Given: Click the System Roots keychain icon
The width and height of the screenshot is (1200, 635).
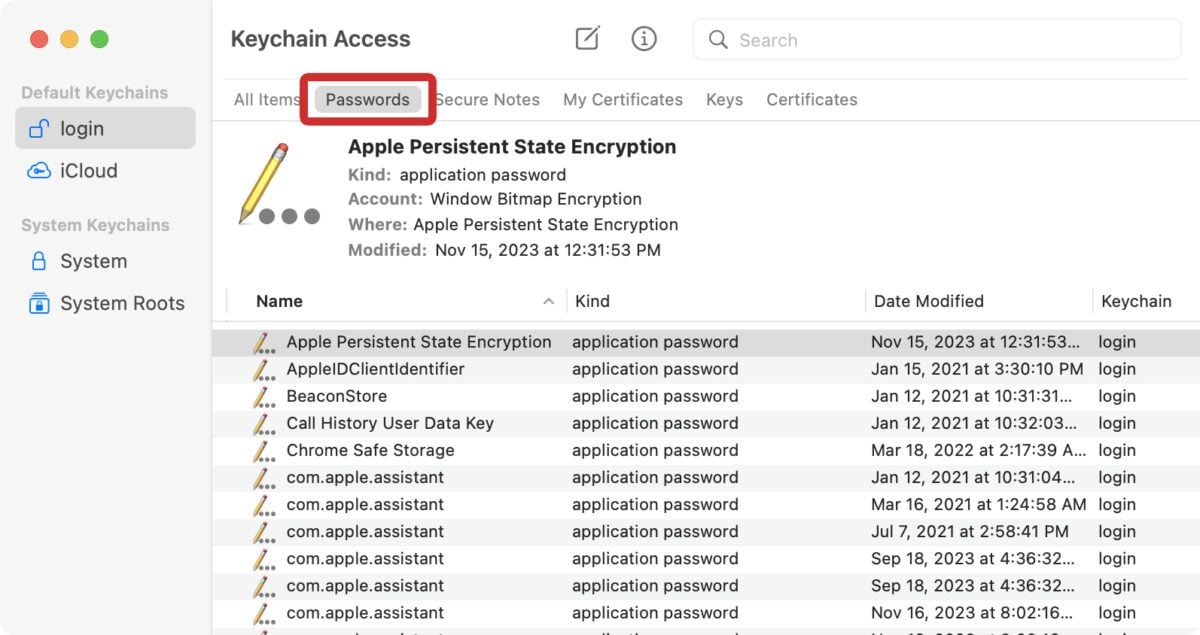Looking at the screenshot, I should point(39,303).
